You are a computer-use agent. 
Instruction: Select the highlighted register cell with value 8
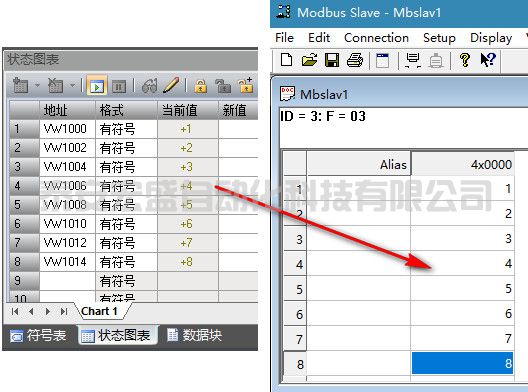click(x=462, y=363)
